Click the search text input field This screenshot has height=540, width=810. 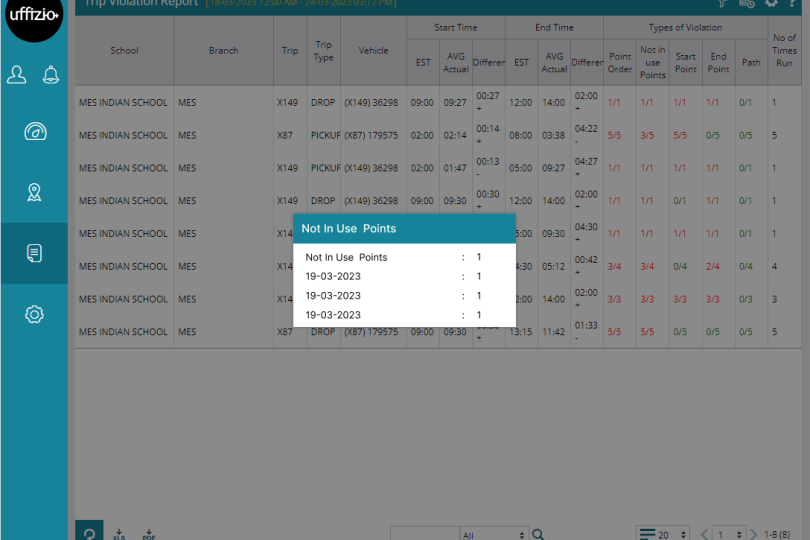pos(424,534)
